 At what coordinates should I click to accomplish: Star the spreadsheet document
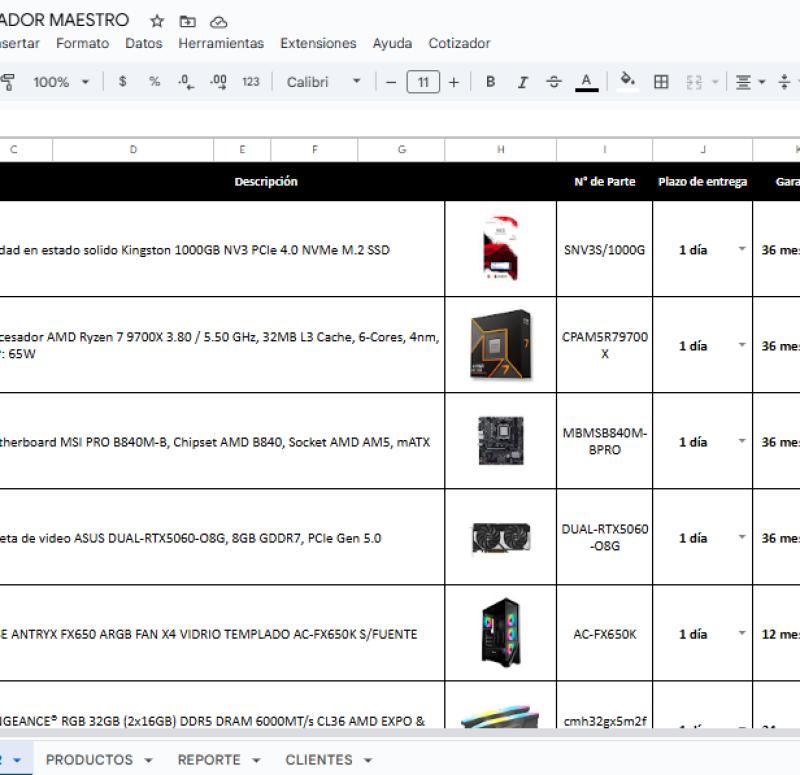pos(157,21)
